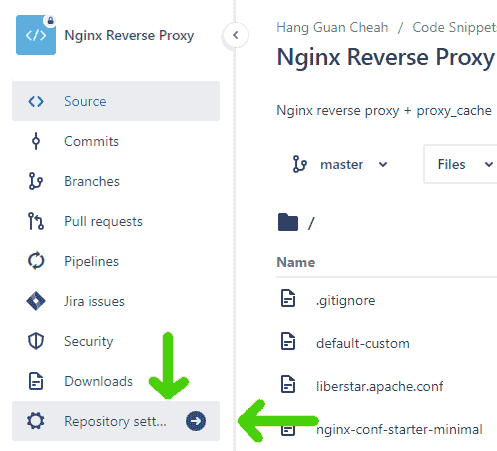This screenshot has height=451, width=497.
Task: Click the Source angle-brackets icon
Action: pos(36,101)
